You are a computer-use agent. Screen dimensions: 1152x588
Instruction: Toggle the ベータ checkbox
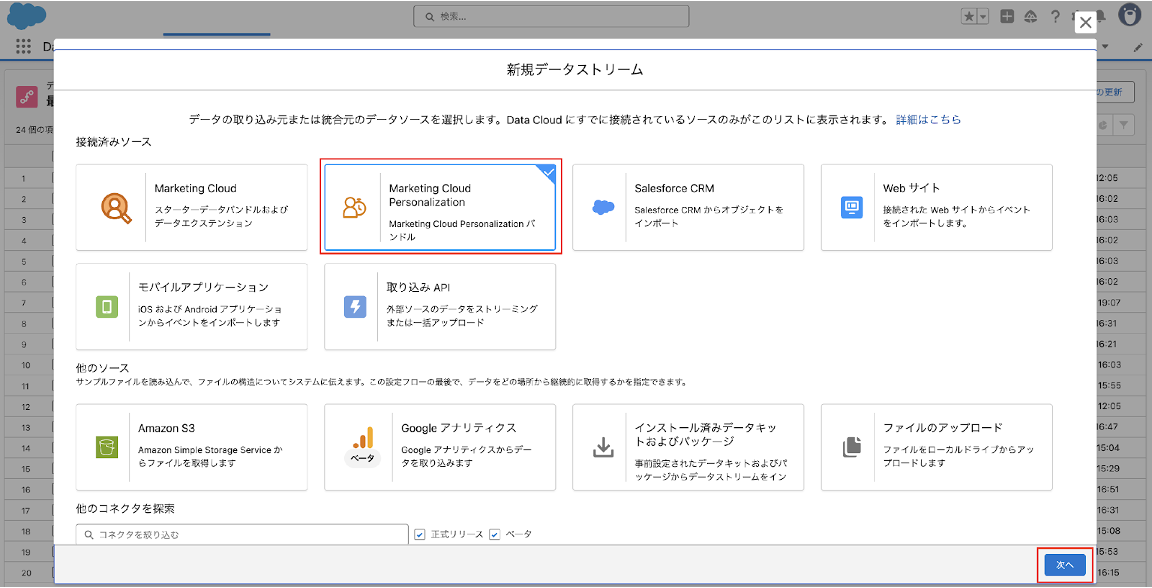coord(494,534)
